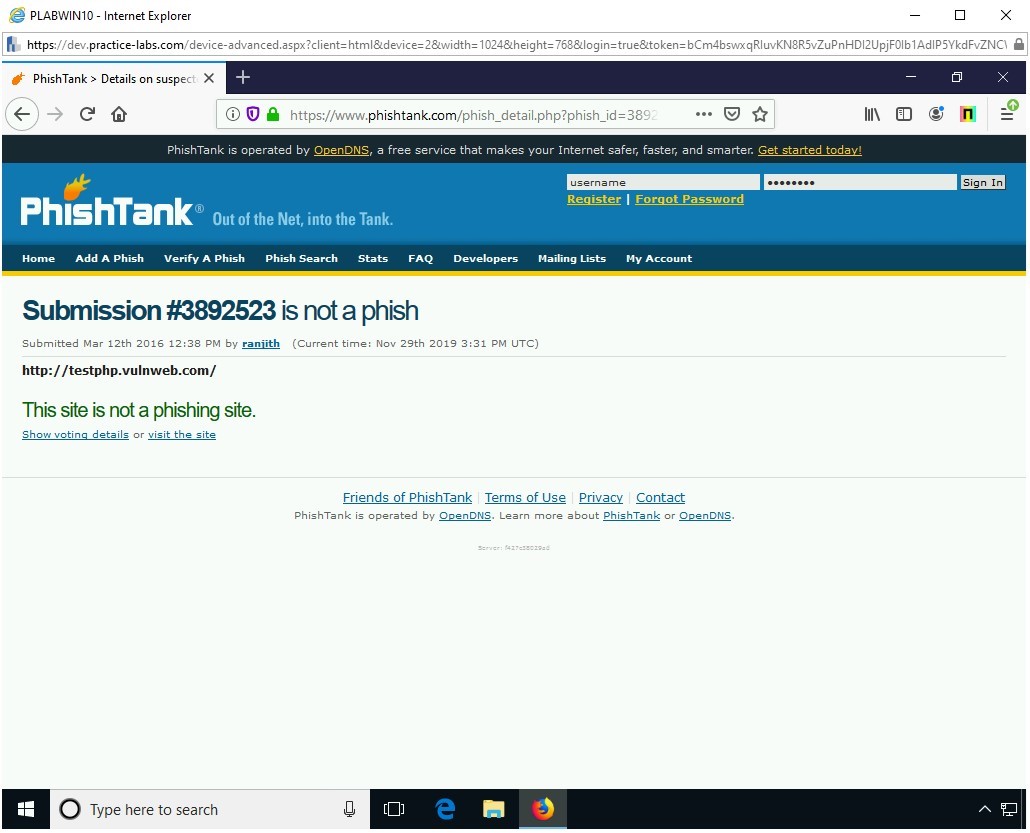
Task: Open Microsoft Edge from the taskbar
Action: pos(445,810)
